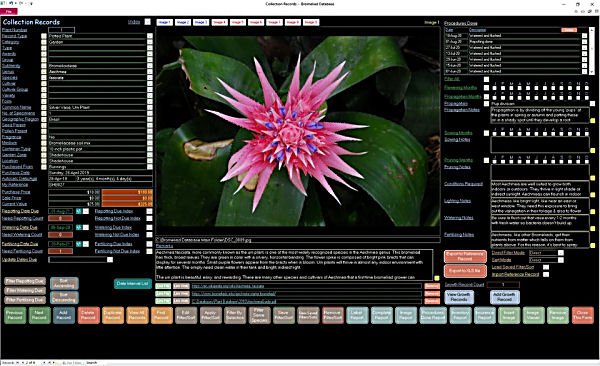Open the Image Viewer
The height and width of the screenshot is (366, 600).
click(533, 315)
